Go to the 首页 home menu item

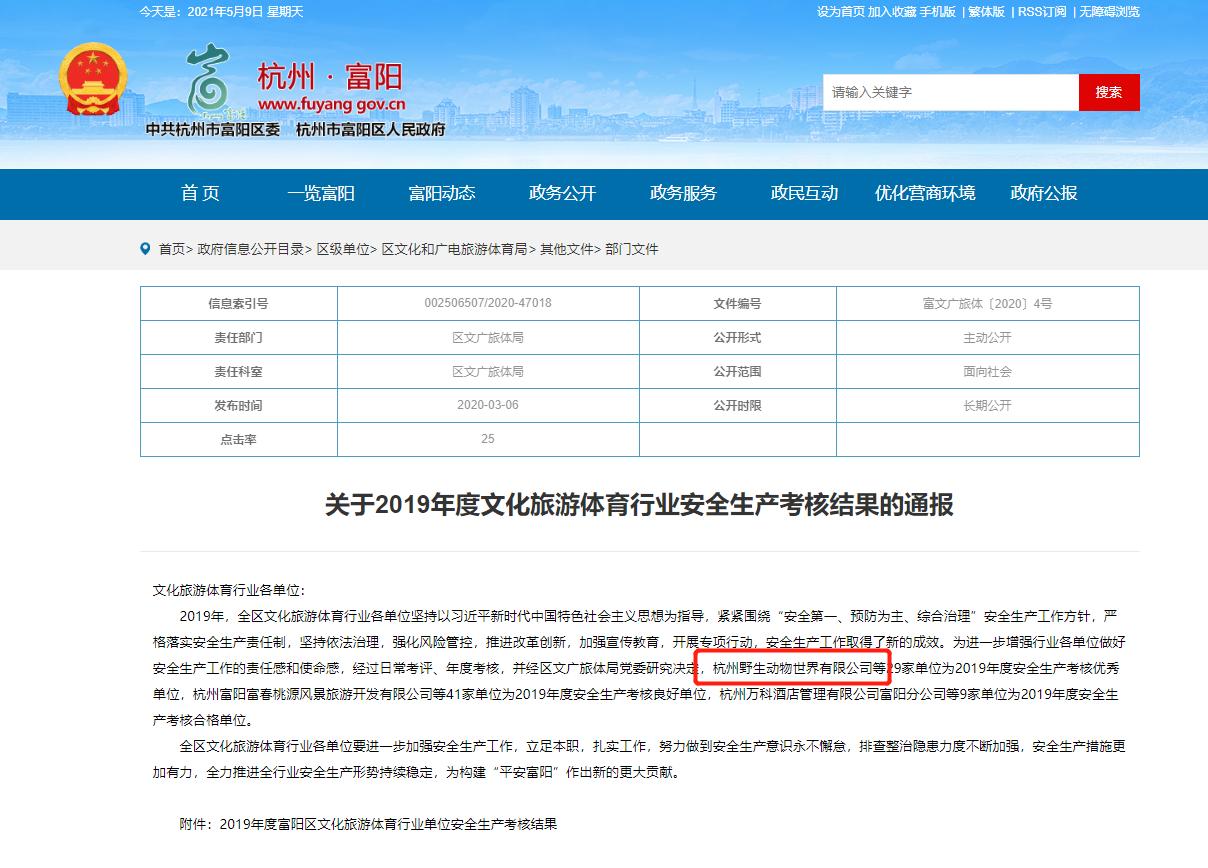point(200,194)
